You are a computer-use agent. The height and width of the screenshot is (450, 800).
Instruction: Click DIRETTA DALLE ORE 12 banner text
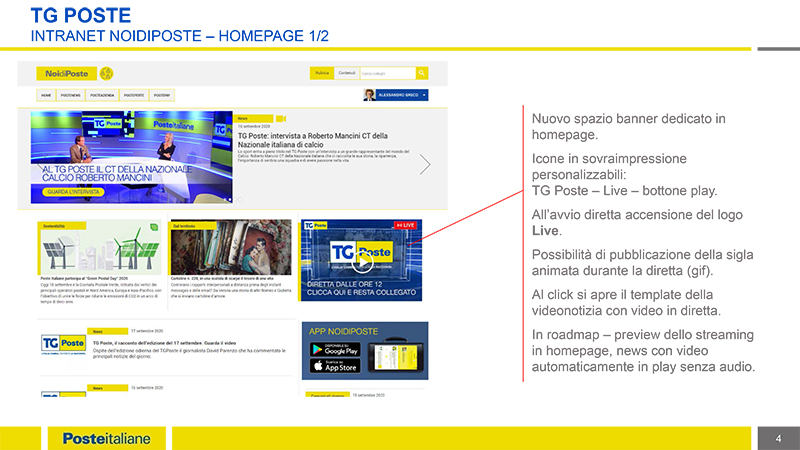click(344, 284)
